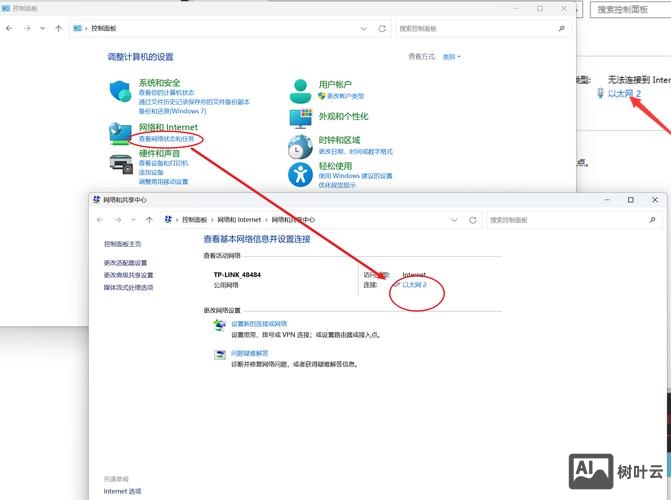Refresh the 控制面板 window address bar
The image size is (671, 500).
point(382,29)
